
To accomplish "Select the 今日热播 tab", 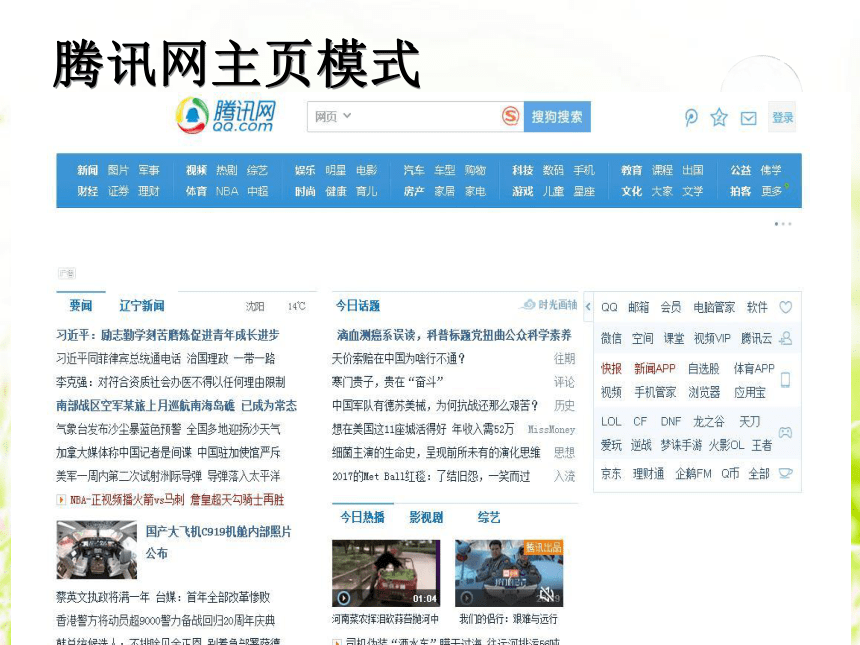I will (363, 517).
